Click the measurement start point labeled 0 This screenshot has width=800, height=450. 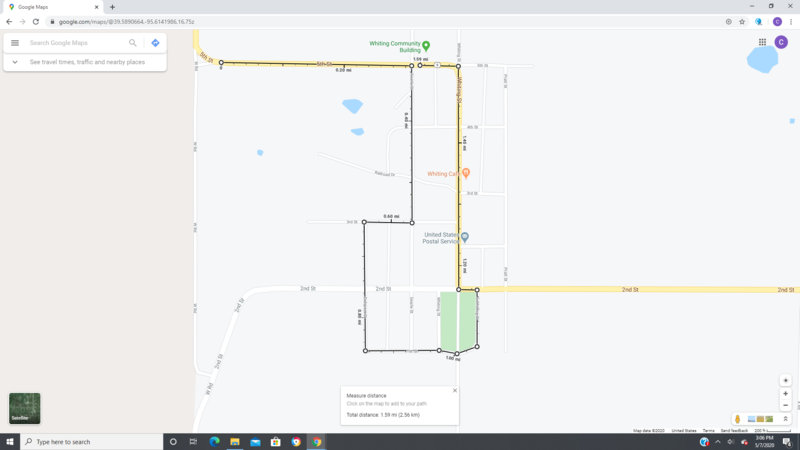tap(221, 63)
